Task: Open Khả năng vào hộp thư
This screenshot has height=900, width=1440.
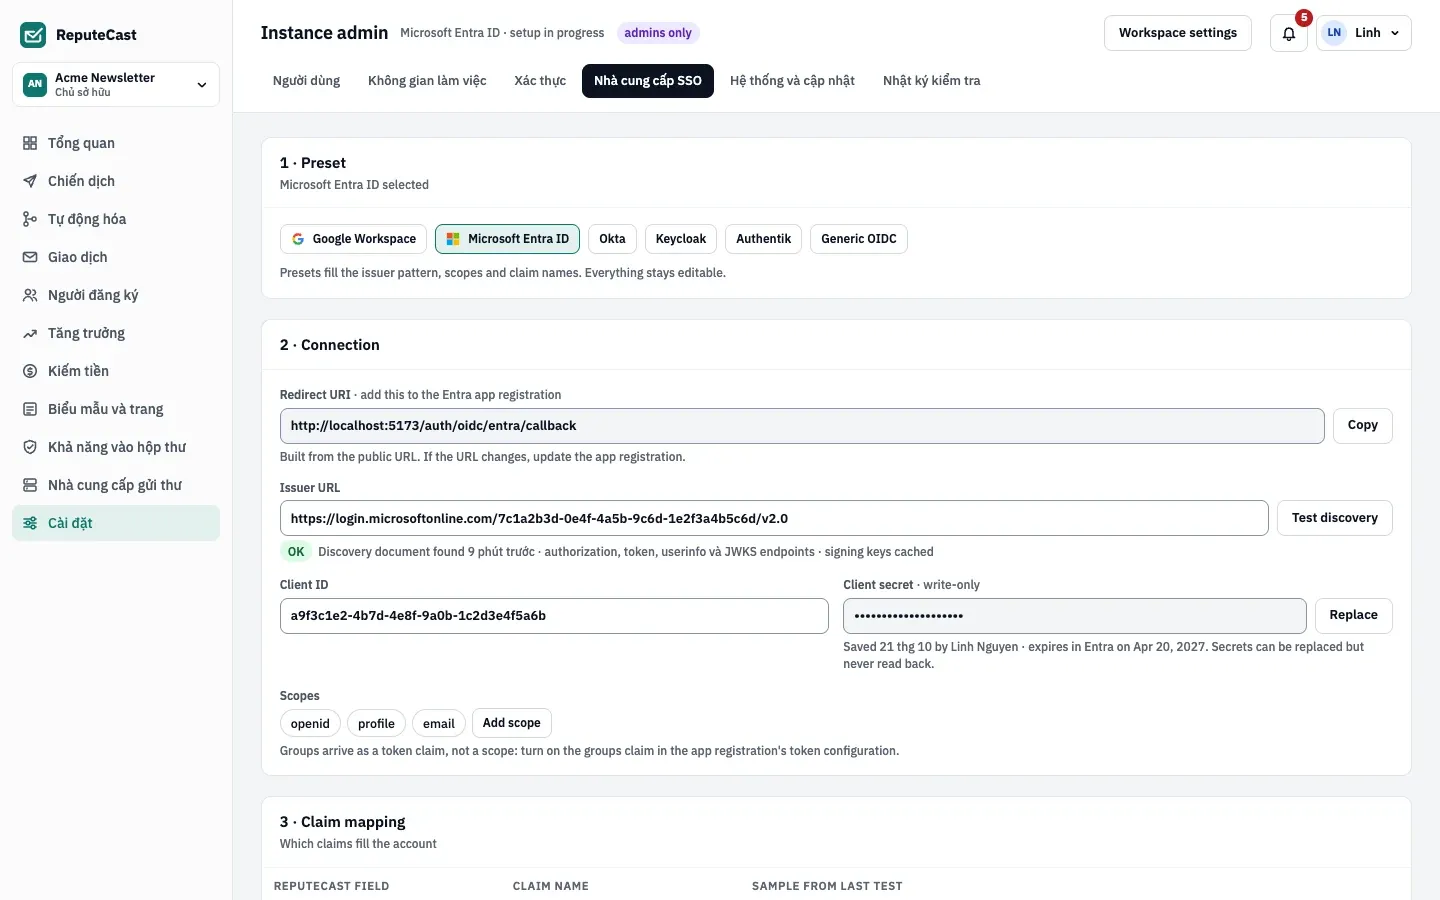Action: point(116,447)
